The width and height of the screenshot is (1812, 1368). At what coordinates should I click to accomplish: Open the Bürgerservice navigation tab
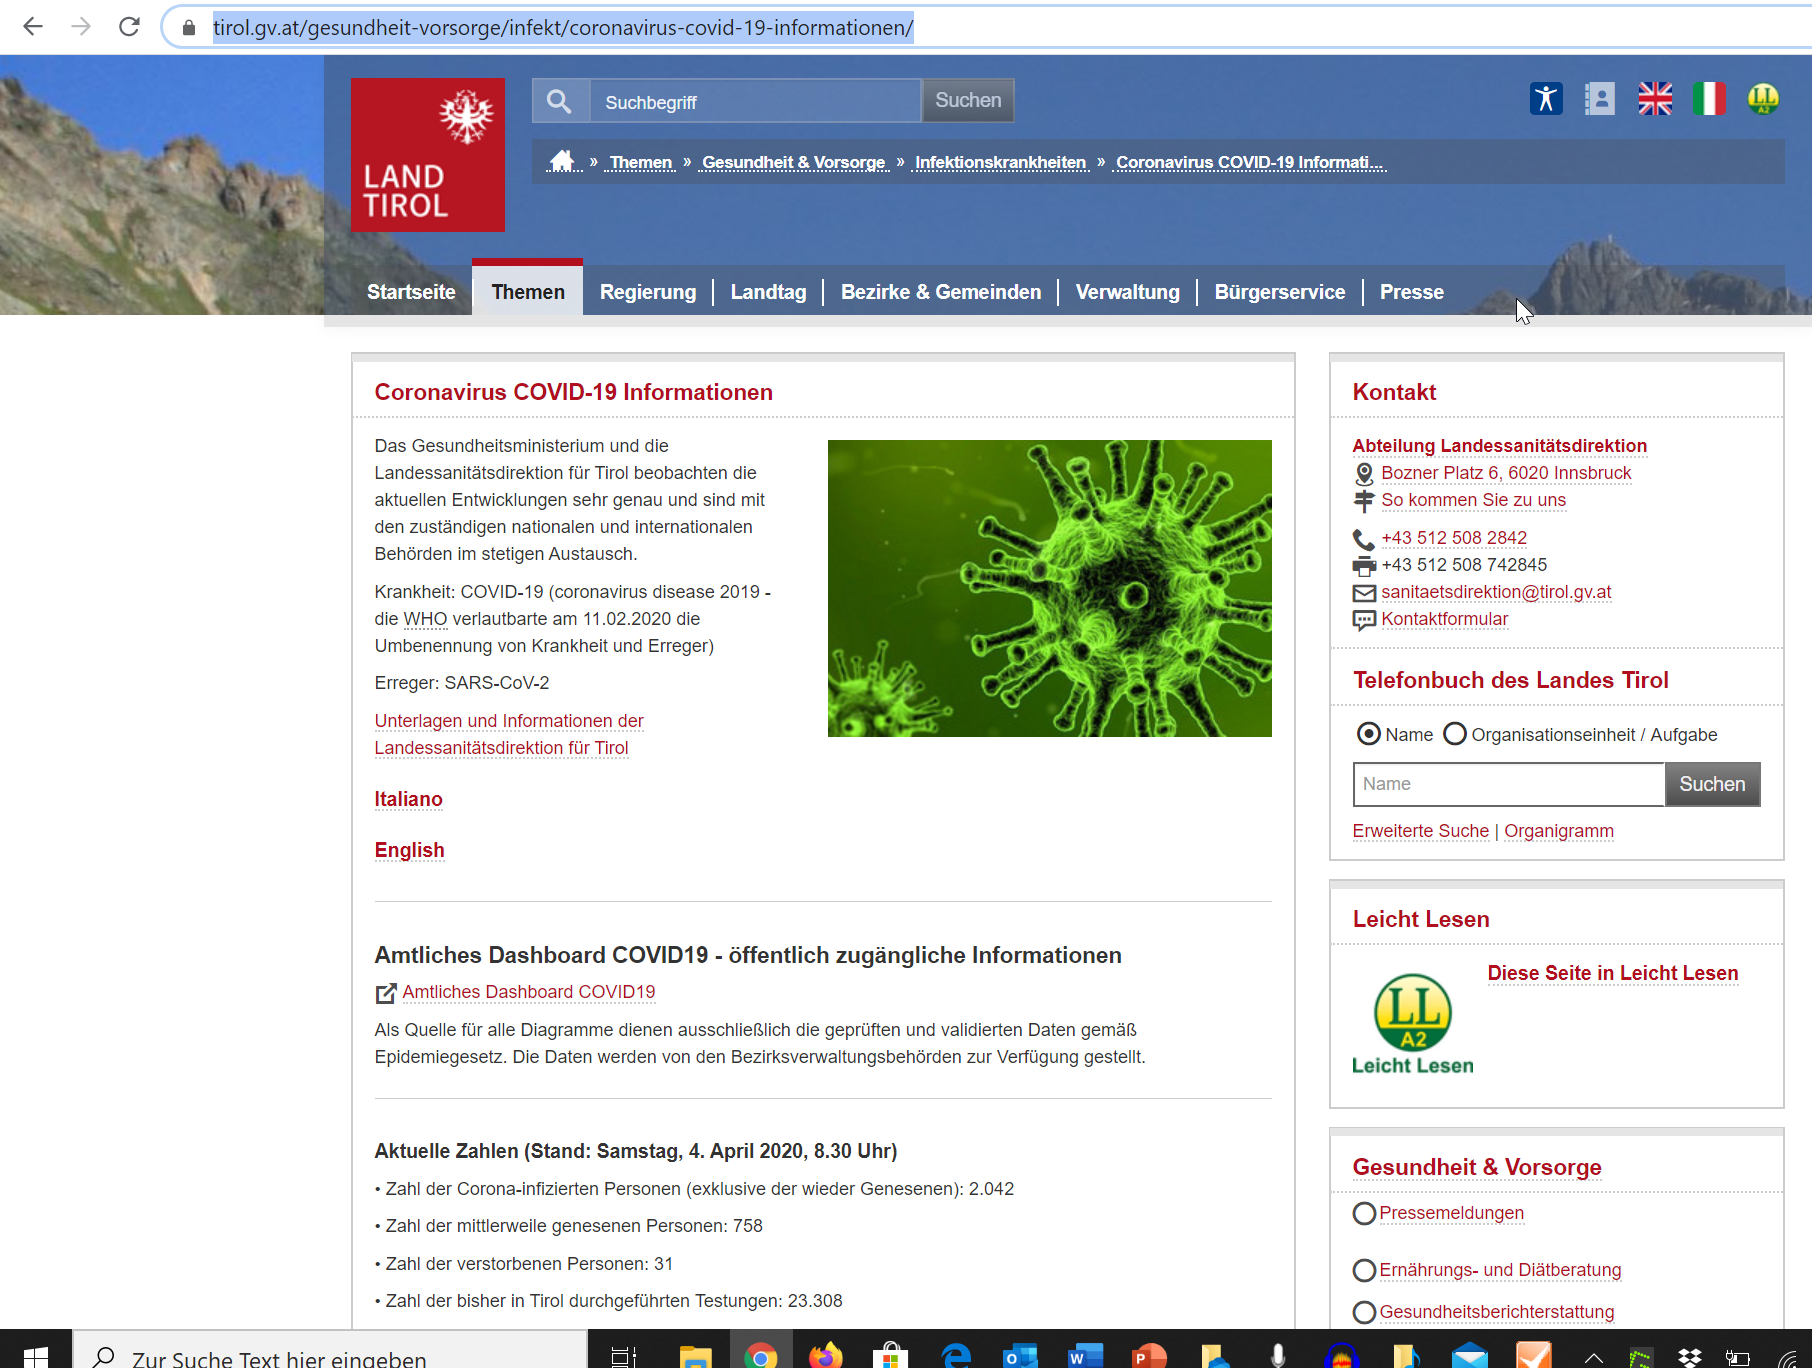click(1280, 292)
